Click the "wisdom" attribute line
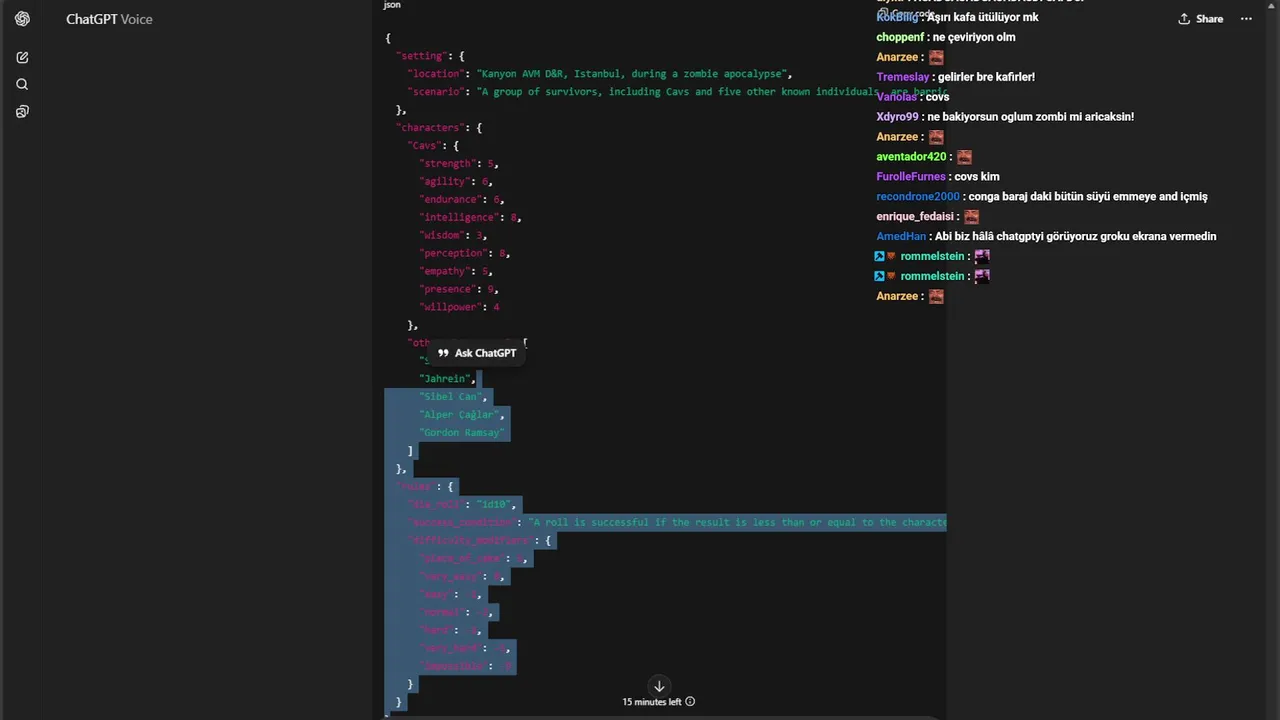1280x720 pixels. coord(452,236)
